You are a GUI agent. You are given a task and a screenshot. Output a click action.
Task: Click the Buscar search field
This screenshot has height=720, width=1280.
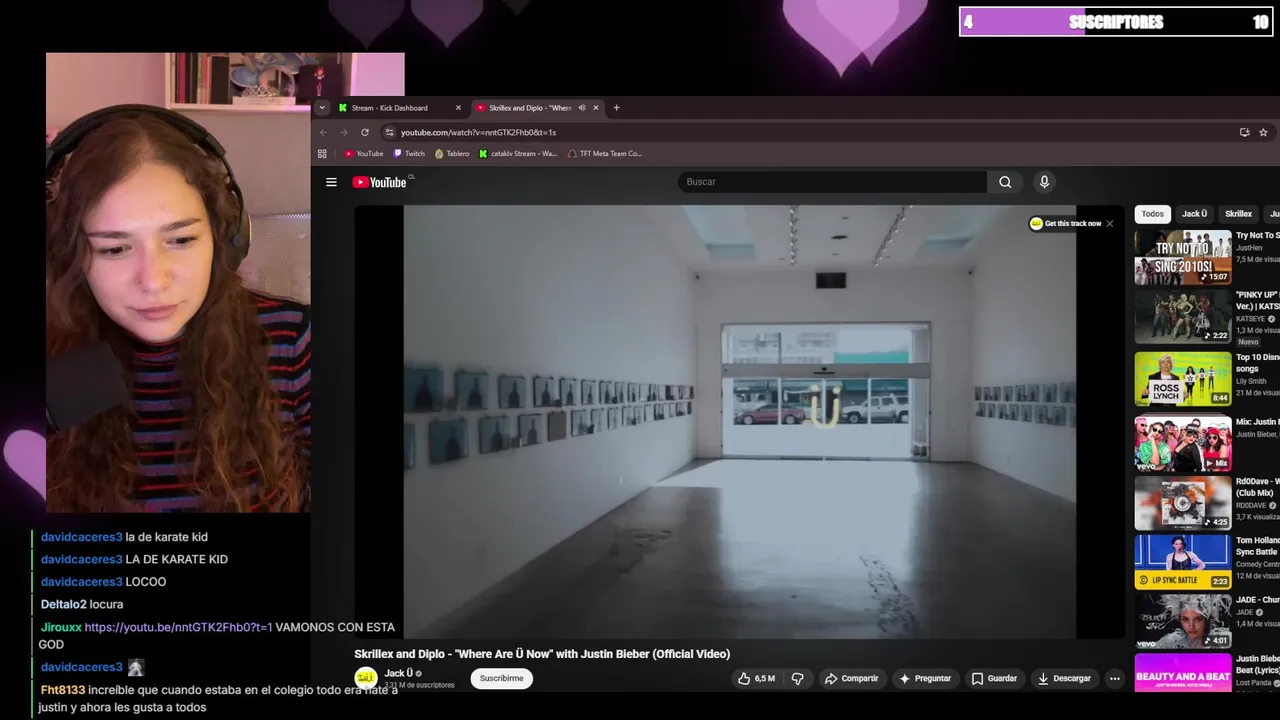click(832, 182)
